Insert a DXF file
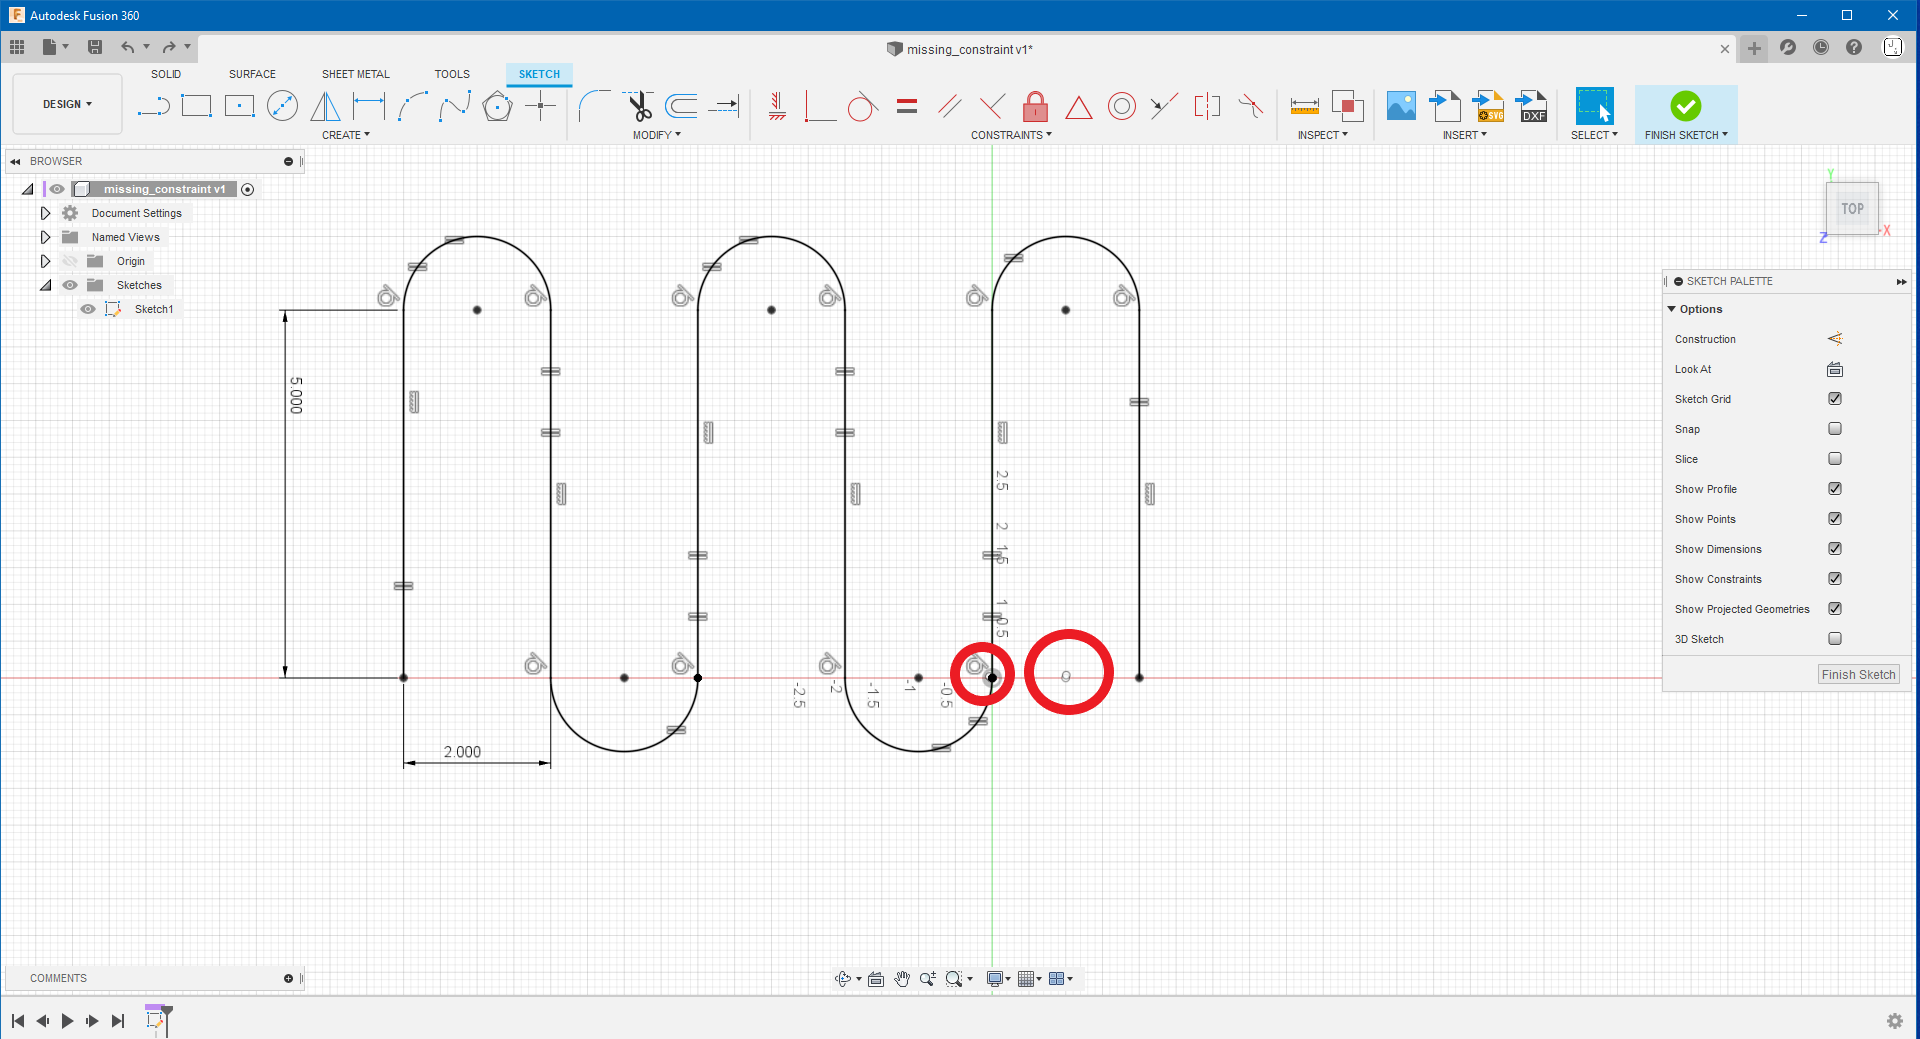Screen dimensions: 1920x1039 (x=1532, y=106)
